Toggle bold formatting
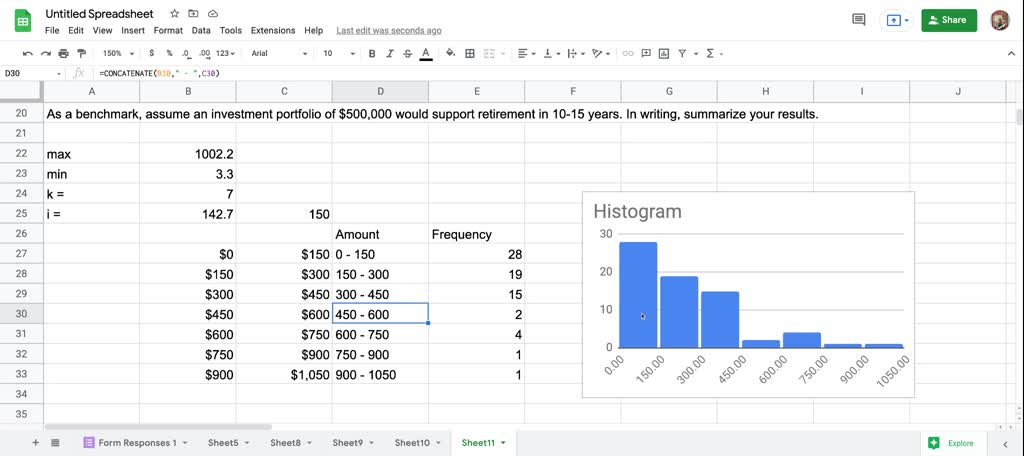 (372, 53)
